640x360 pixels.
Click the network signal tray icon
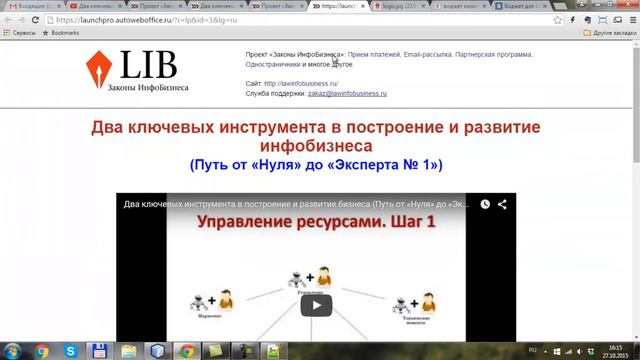(x=568, y=351)
